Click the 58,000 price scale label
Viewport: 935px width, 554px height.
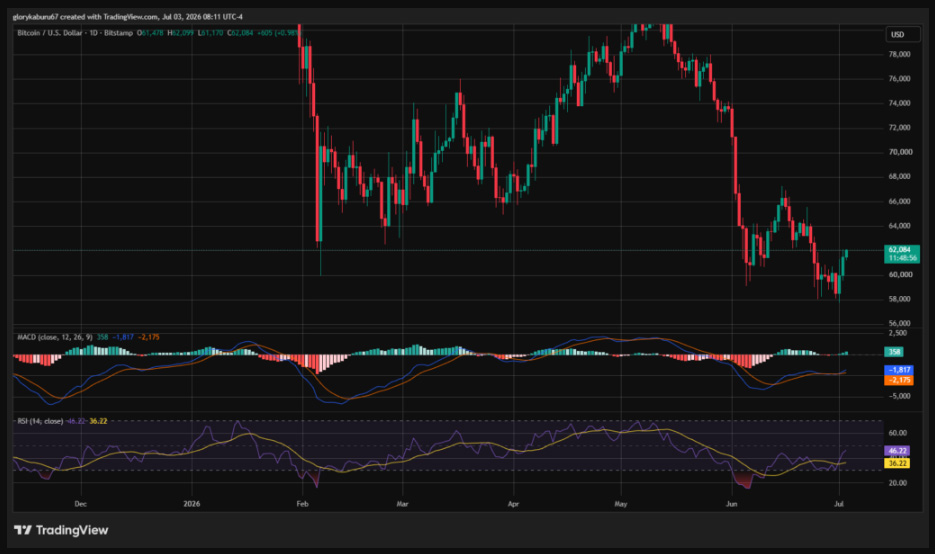click(900, 299)
